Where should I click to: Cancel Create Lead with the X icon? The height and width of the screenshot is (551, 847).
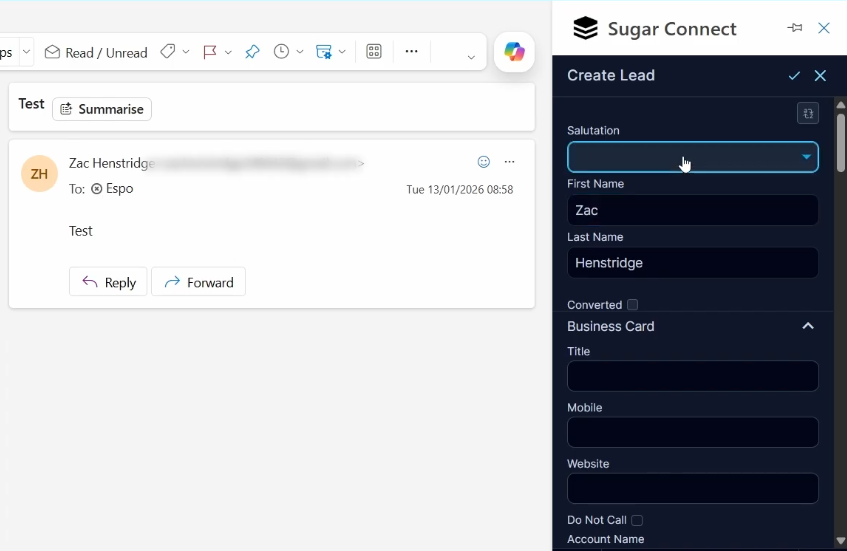tap(821, 76)
